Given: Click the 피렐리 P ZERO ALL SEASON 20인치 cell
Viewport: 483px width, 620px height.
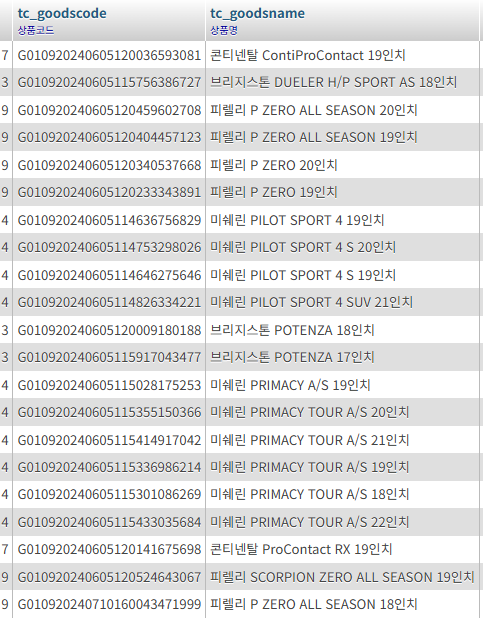Looking at the screenshot, I should click(342, 110).
